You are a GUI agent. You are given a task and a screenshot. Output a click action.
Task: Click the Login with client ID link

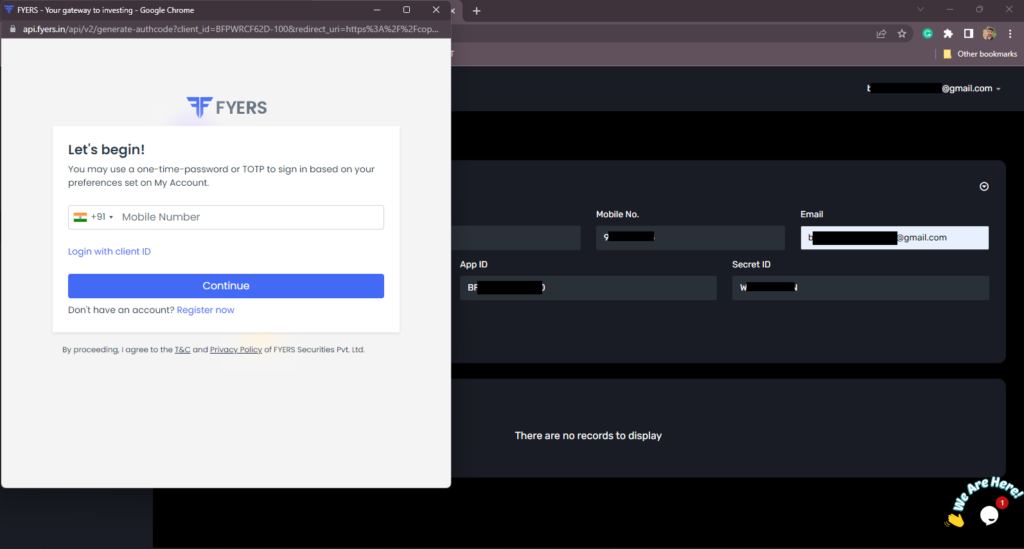(x=109, y=251)
